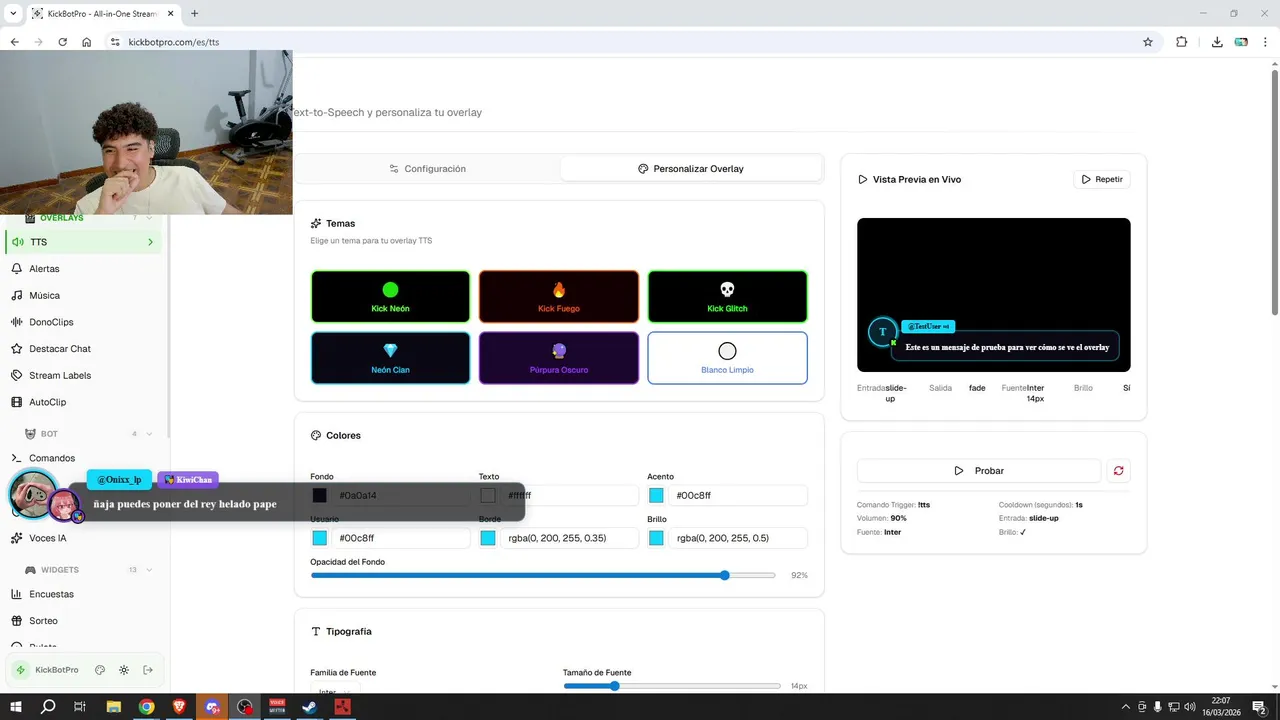Screen dimensions: 1280x720
Task: Click the AutoClip icon in the sidebar
Action: [x=17, y=402]
